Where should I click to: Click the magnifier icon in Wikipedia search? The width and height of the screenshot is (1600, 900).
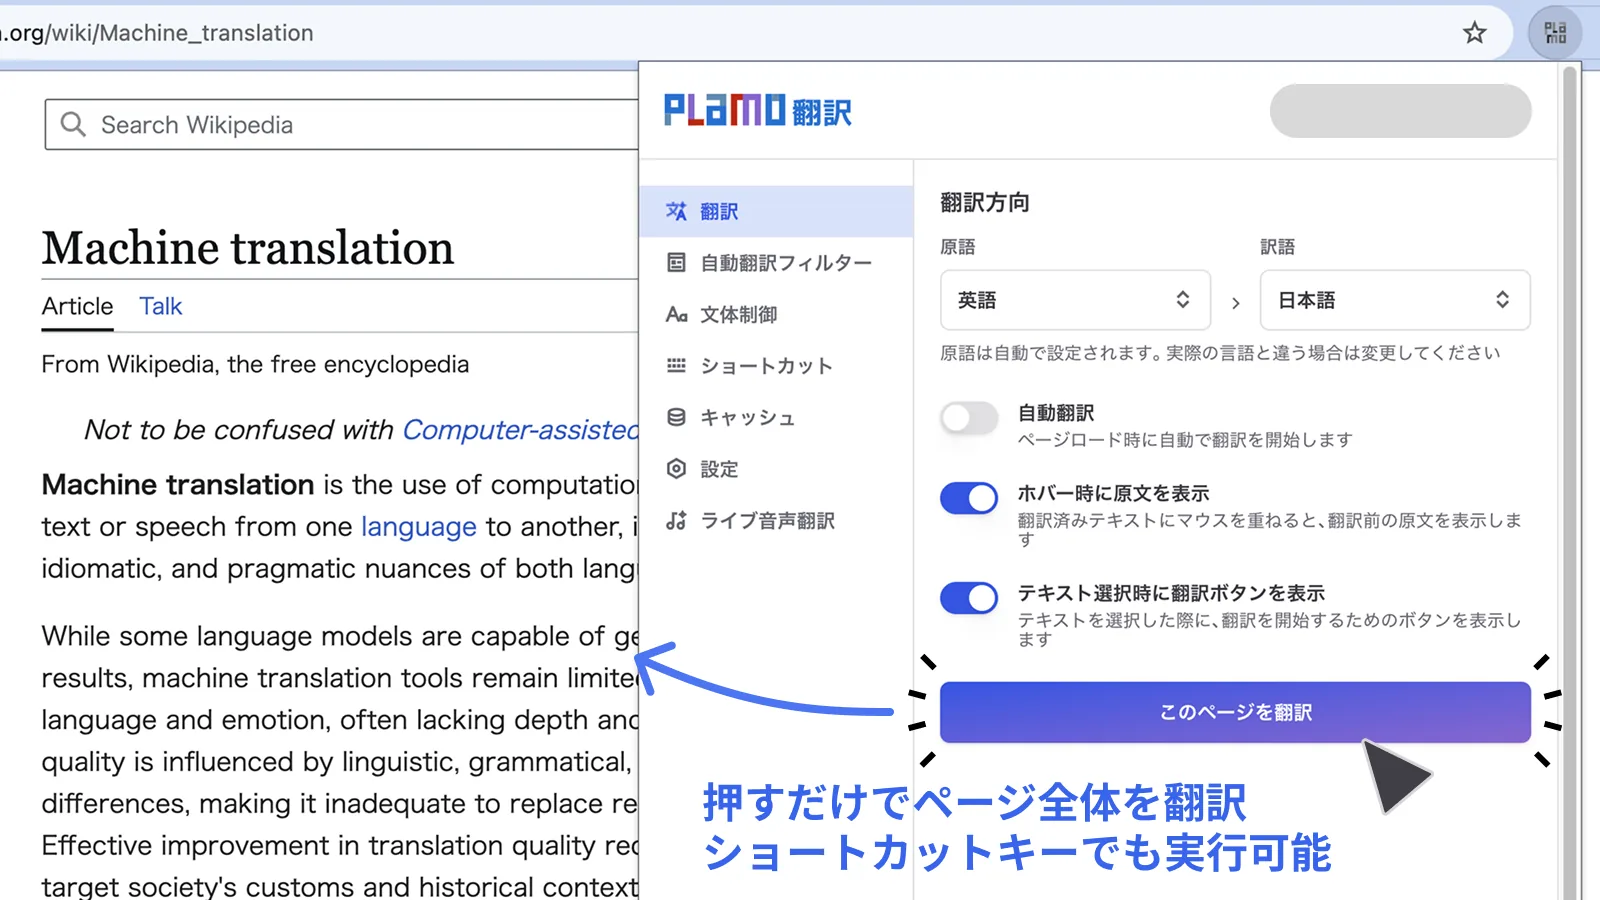pos(73,125)
